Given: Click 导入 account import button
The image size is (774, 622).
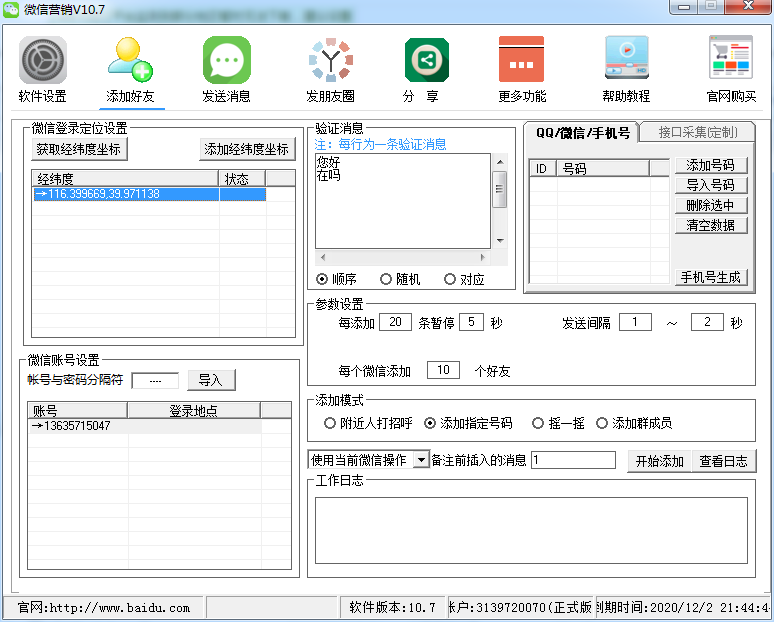Looking at the screenshot, I should [x=211, y=380].
